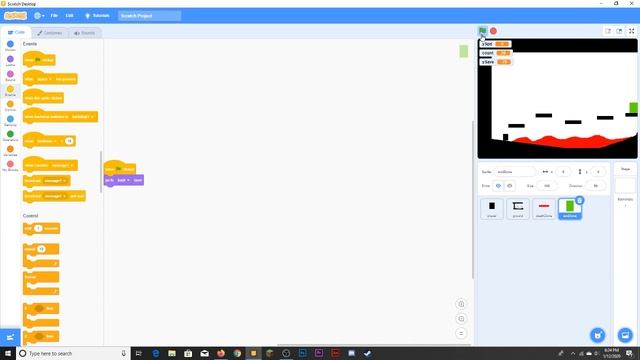
Task: Switch to small stage layout
Action: point(608,31)
